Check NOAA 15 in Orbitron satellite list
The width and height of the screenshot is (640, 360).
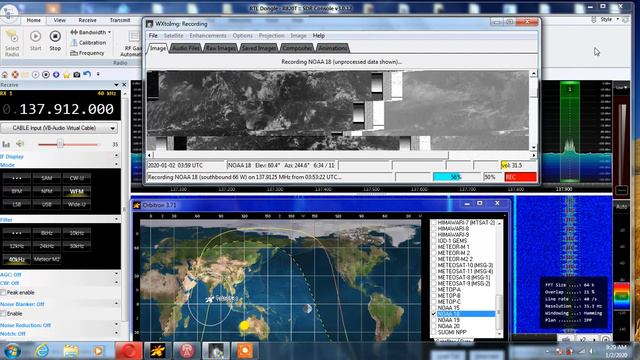[434, 308]
